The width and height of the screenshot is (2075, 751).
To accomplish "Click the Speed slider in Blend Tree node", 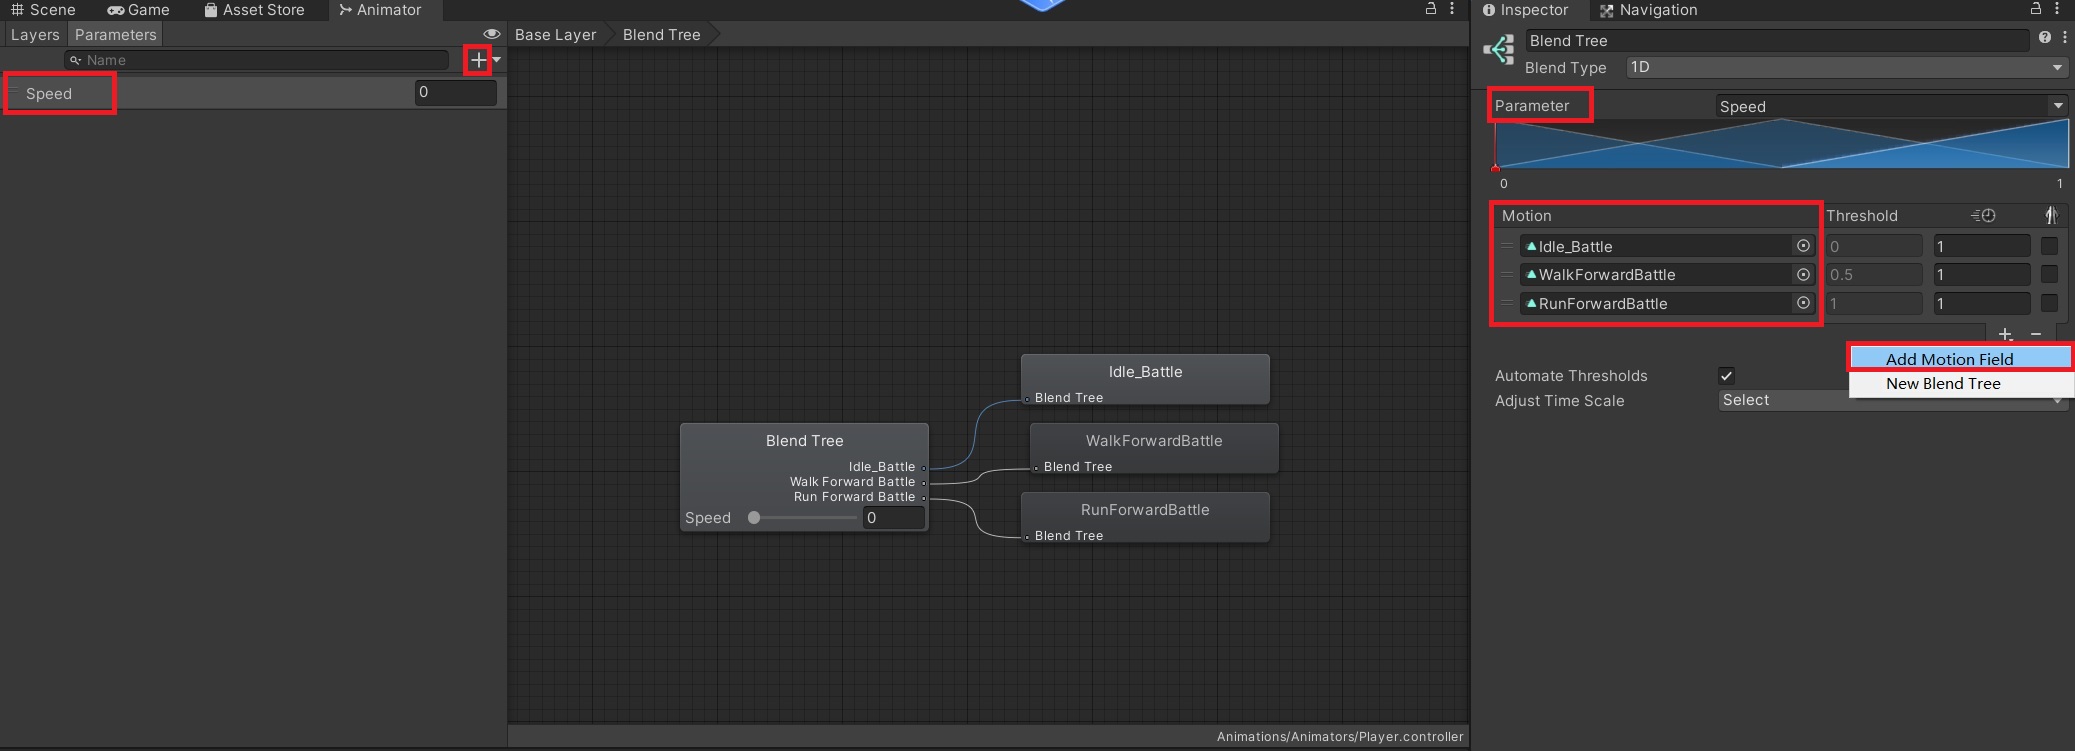I will (x=805, y=518).
